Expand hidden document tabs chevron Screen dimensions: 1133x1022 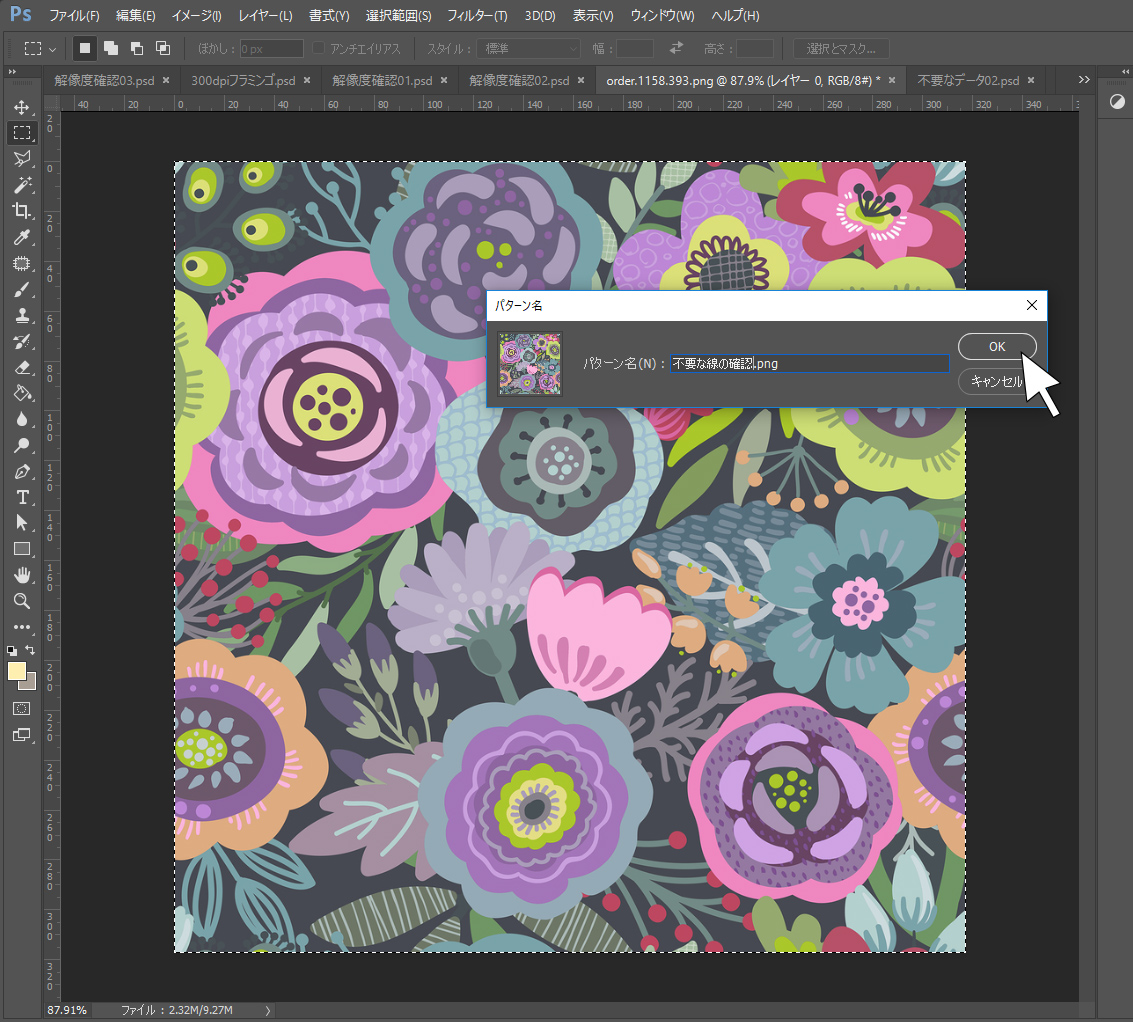coord(1084,80)
